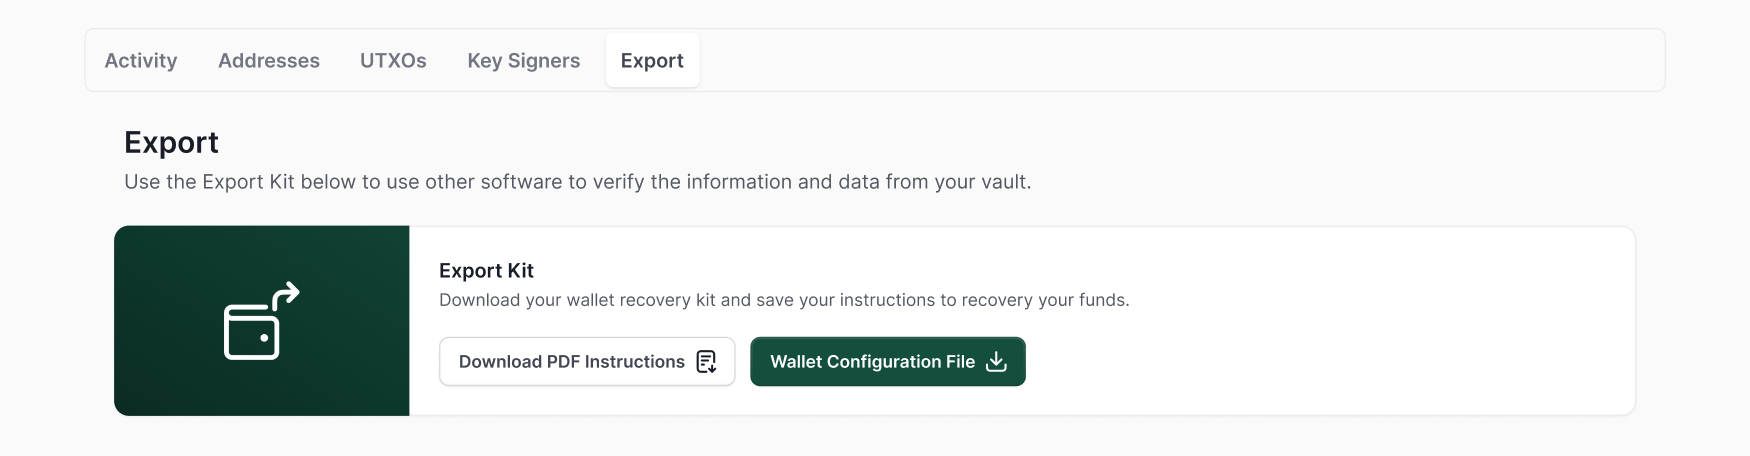This screenshot has width=1750, height=456.
Task: Click the 'Download PDF Instructions' label text
Action: coord(571,362)
